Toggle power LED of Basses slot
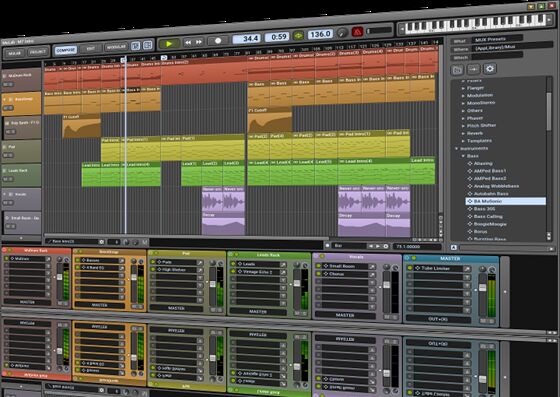This screenshot has height=397, width=560. pyautogui.click(x=78, y=260)
